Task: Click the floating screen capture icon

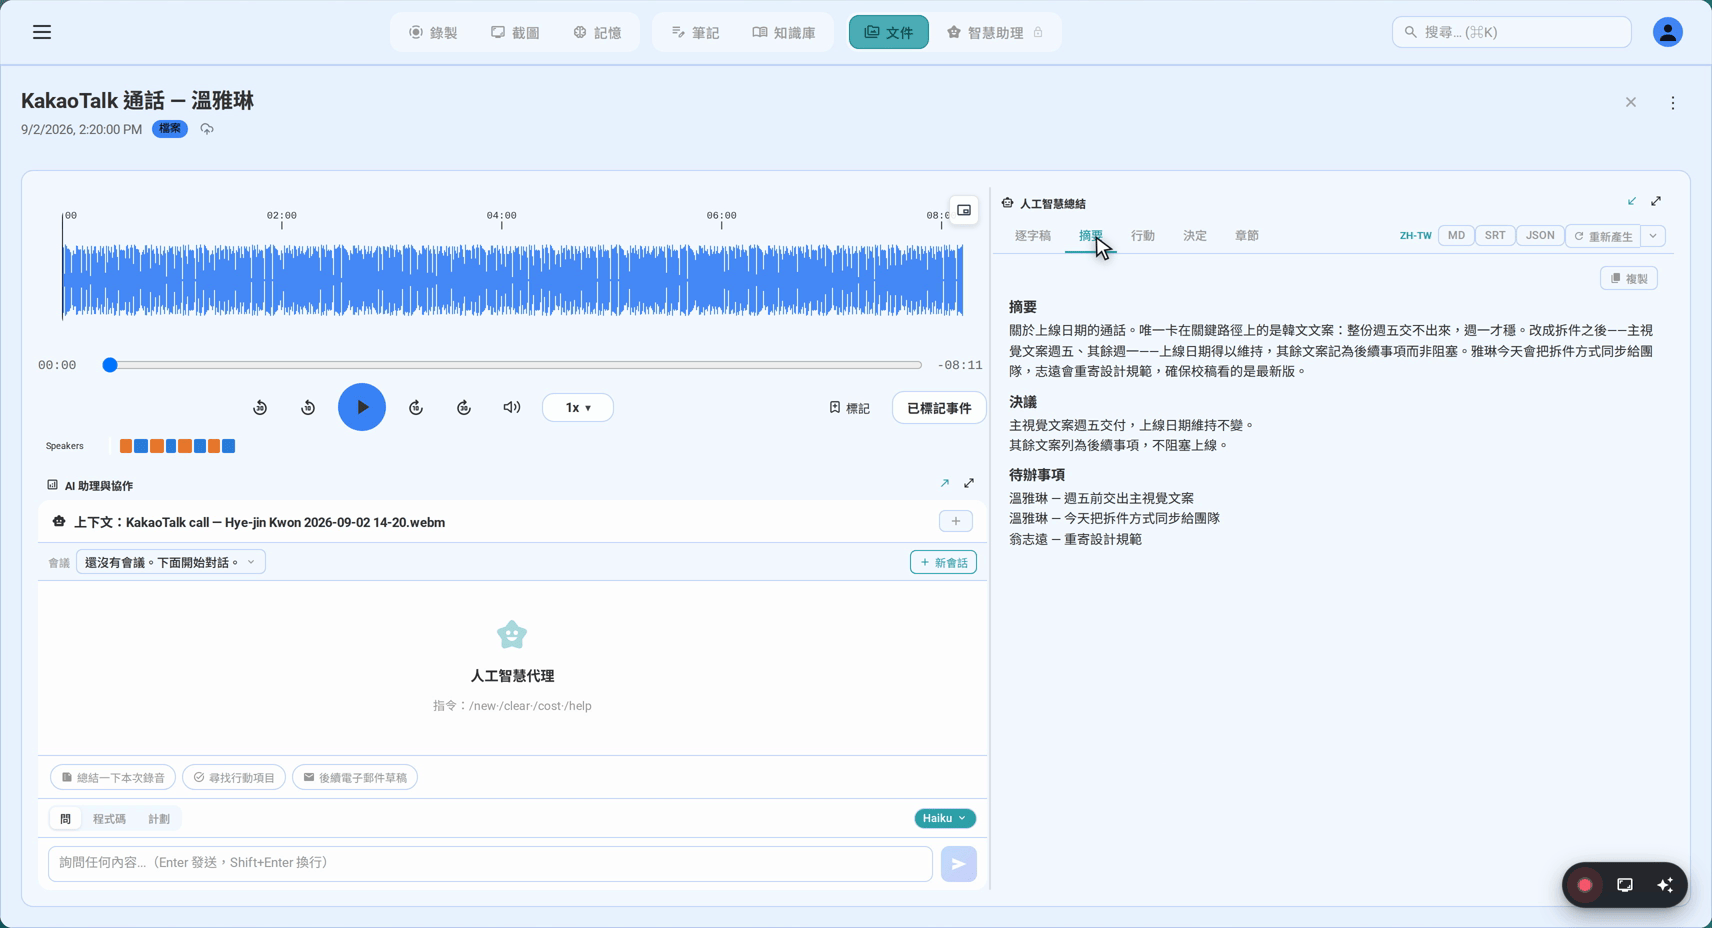Action: coord(1625,885)
